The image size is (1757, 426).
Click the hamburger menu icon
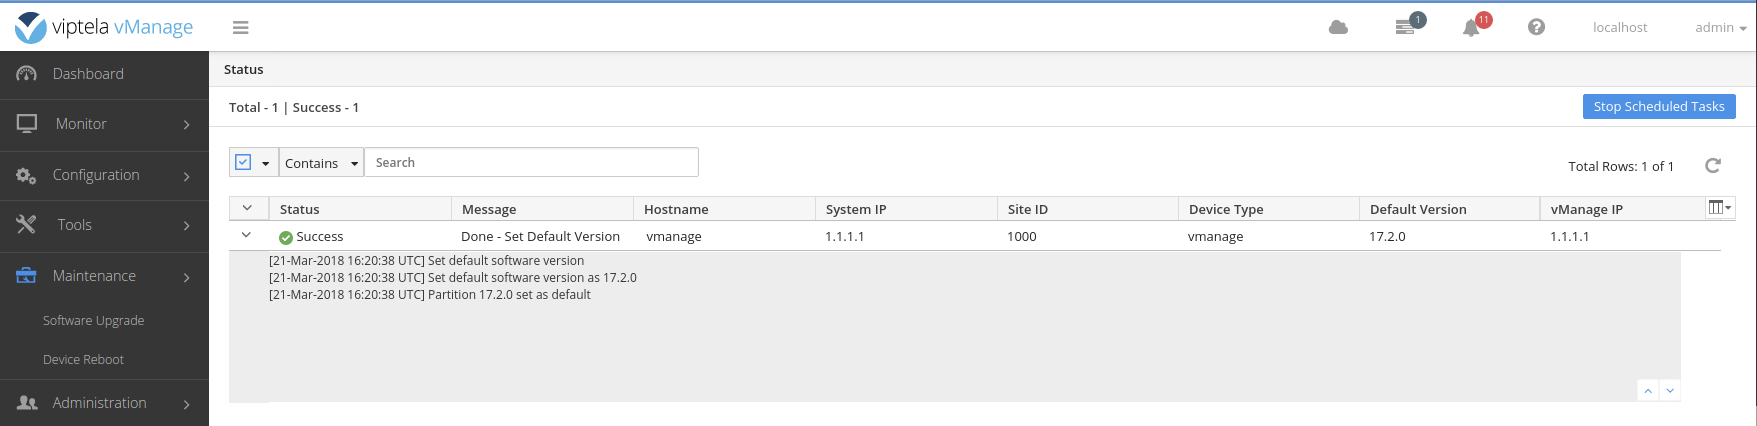[x=240, y=28]
